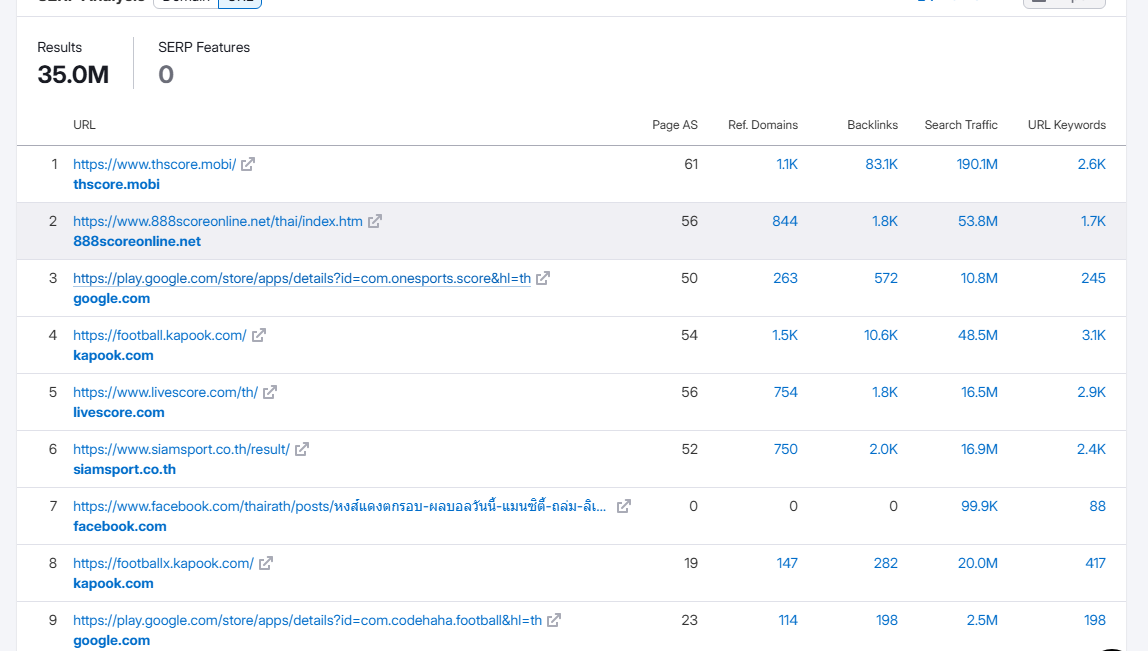Open 844 ref domains for 888scoreonline.net
Viewport: 1148px width, 651px height.
pyautogui.click(x=785, y=221)
